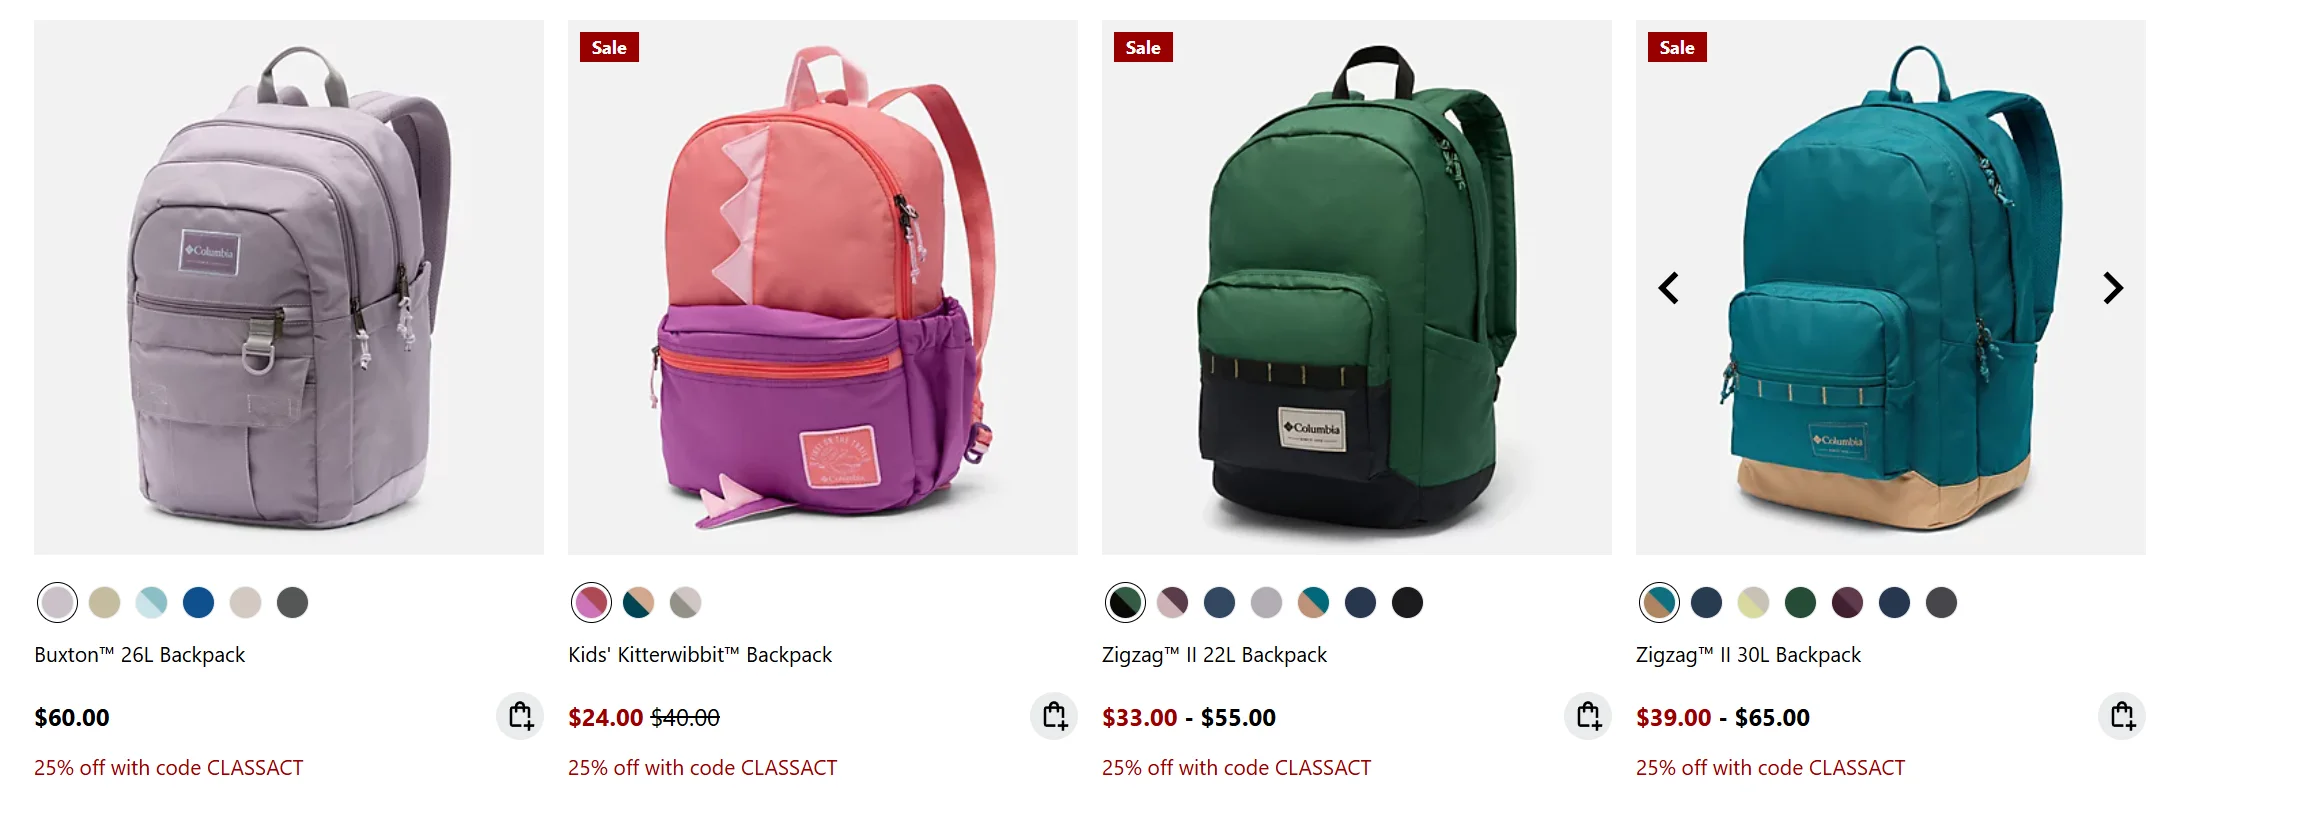Open Kids' Kitterwibbit Backpack product title
The height and width of the screenshot is (814, 2314).
(700, 655)
